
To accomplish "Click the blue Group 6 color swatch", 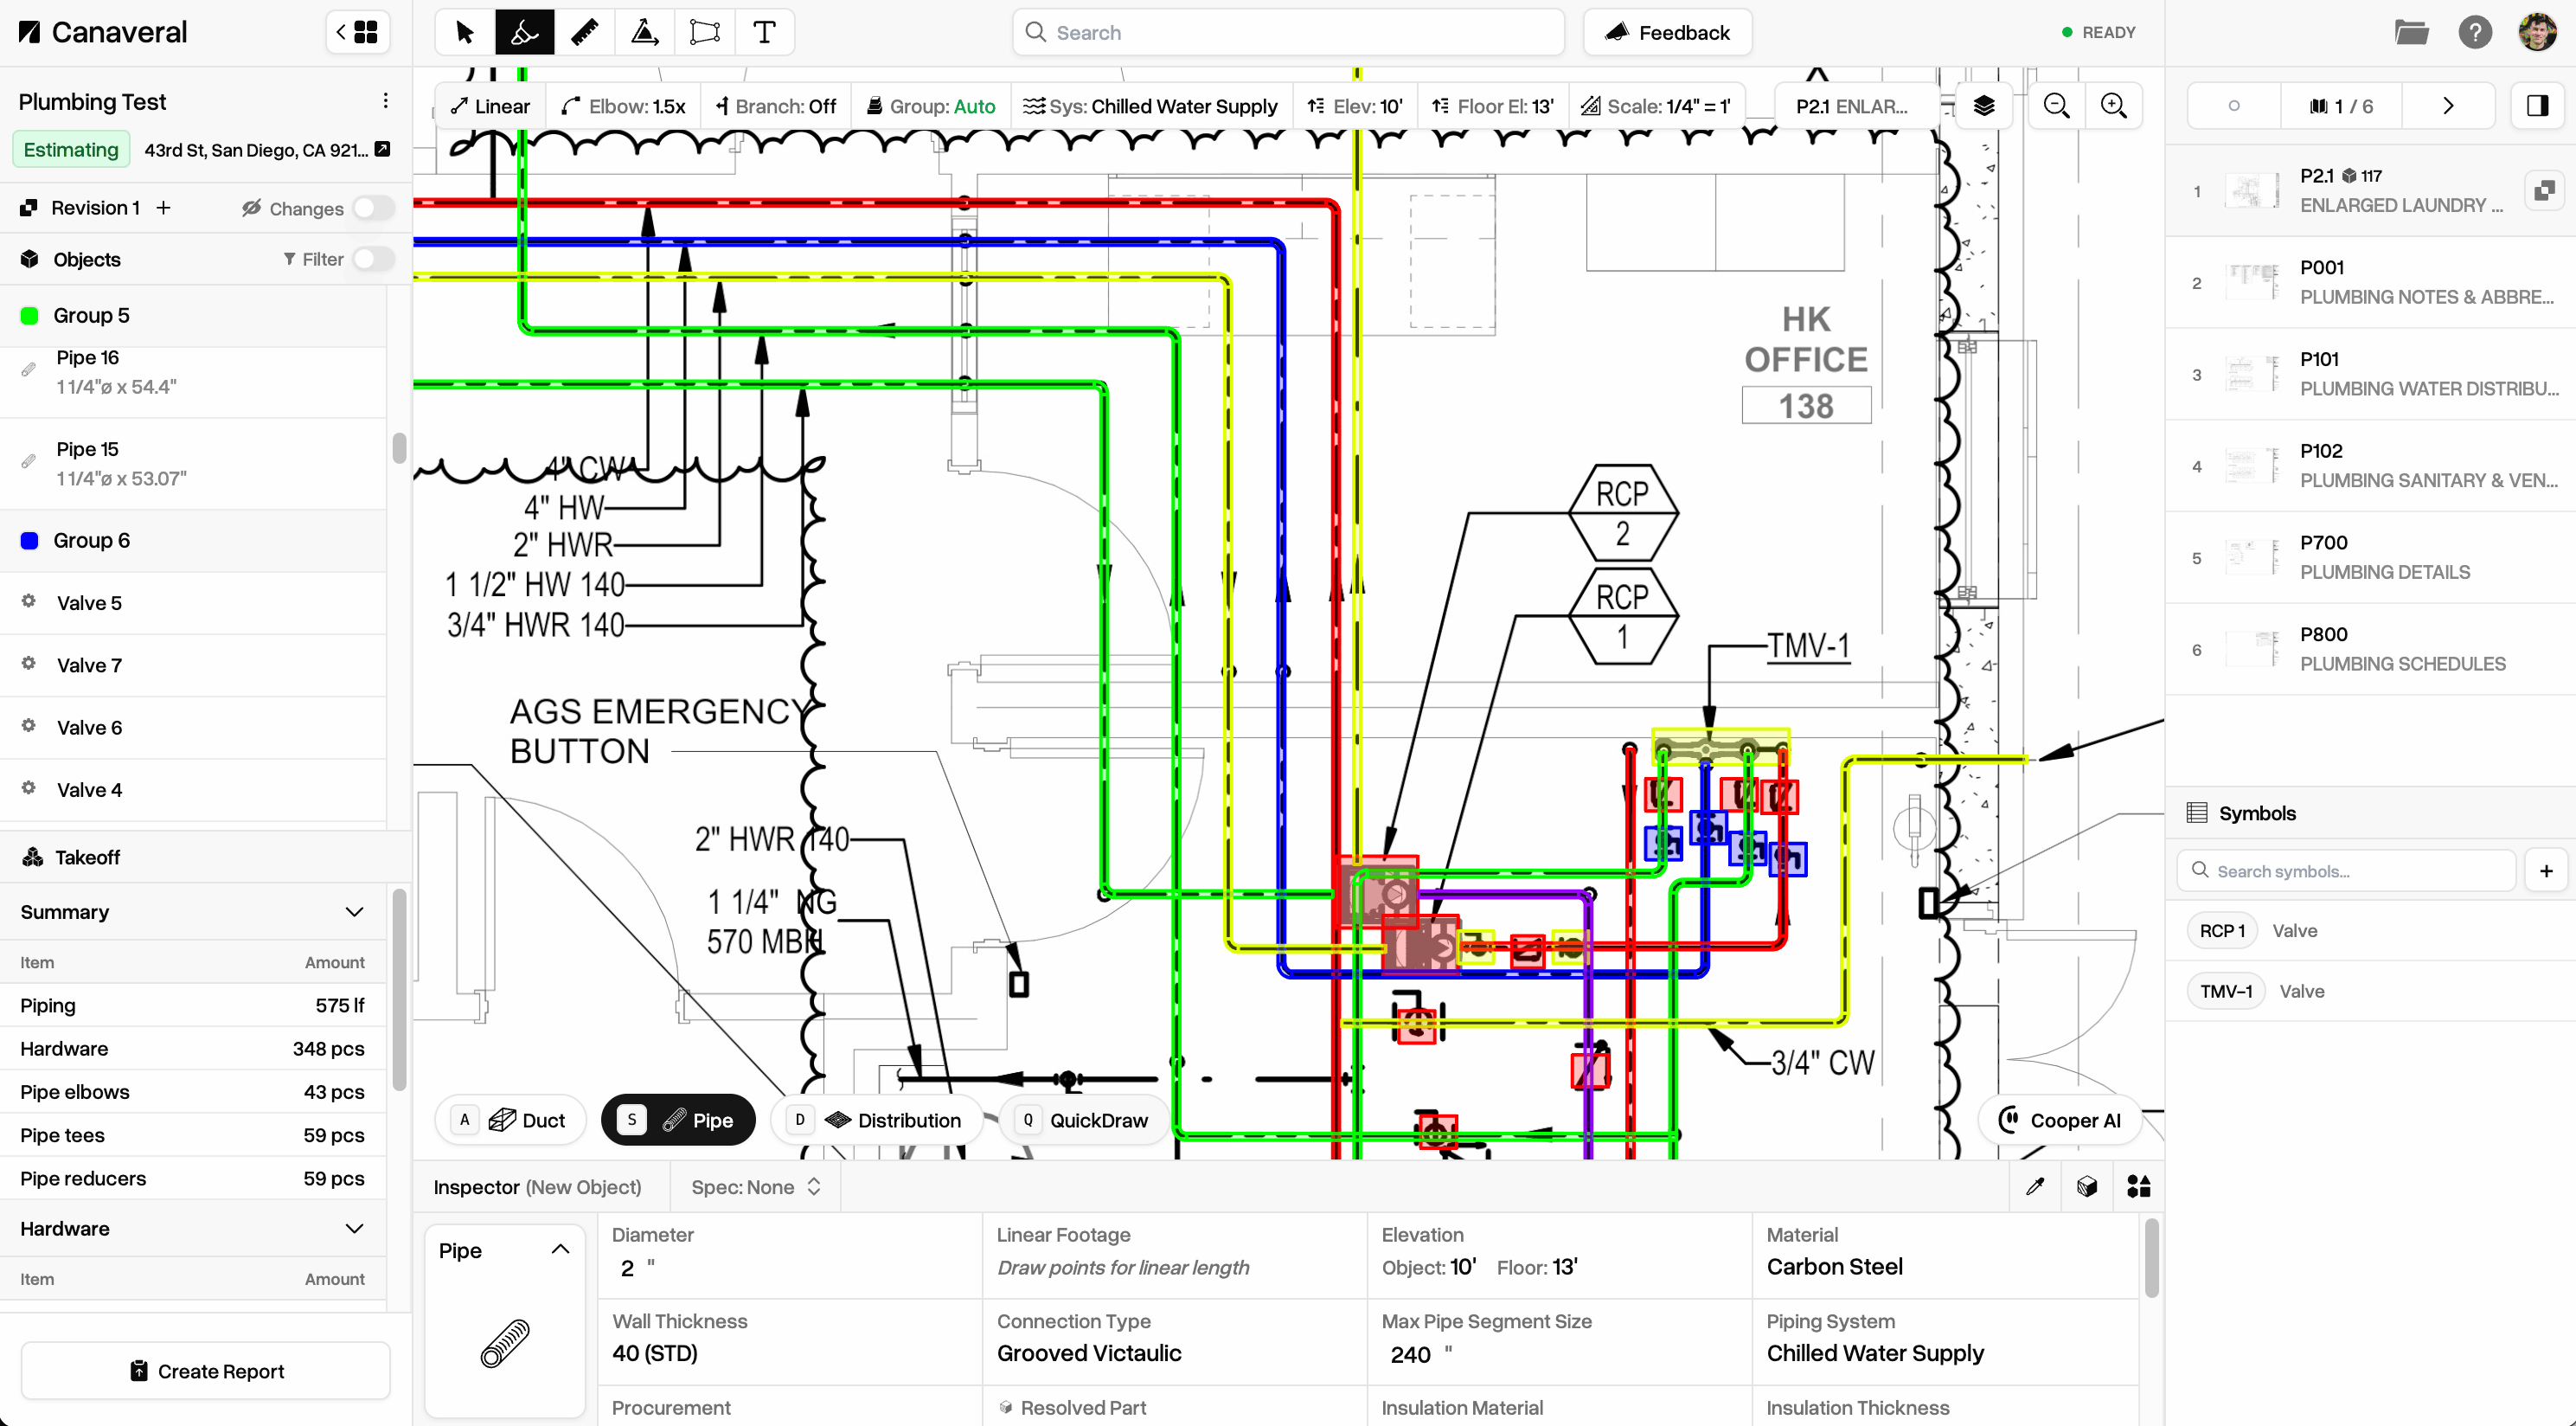I will (30, 541).
